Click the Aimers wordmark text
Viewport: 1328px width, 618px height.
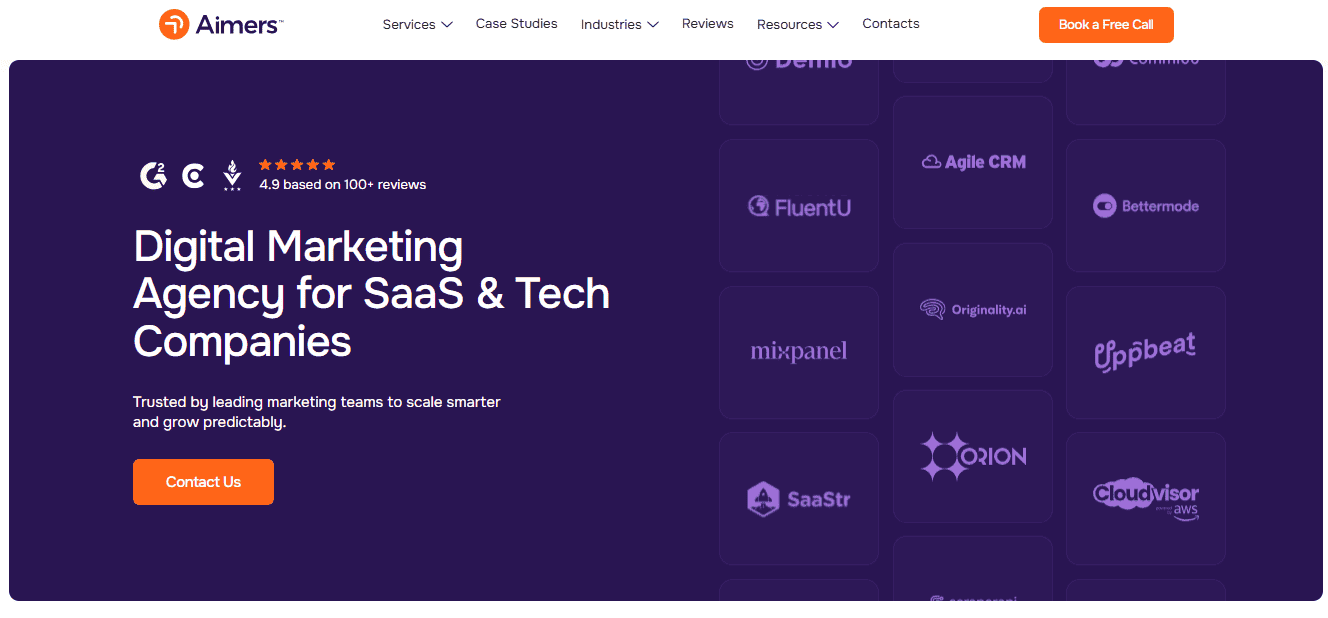pos(240,25)
